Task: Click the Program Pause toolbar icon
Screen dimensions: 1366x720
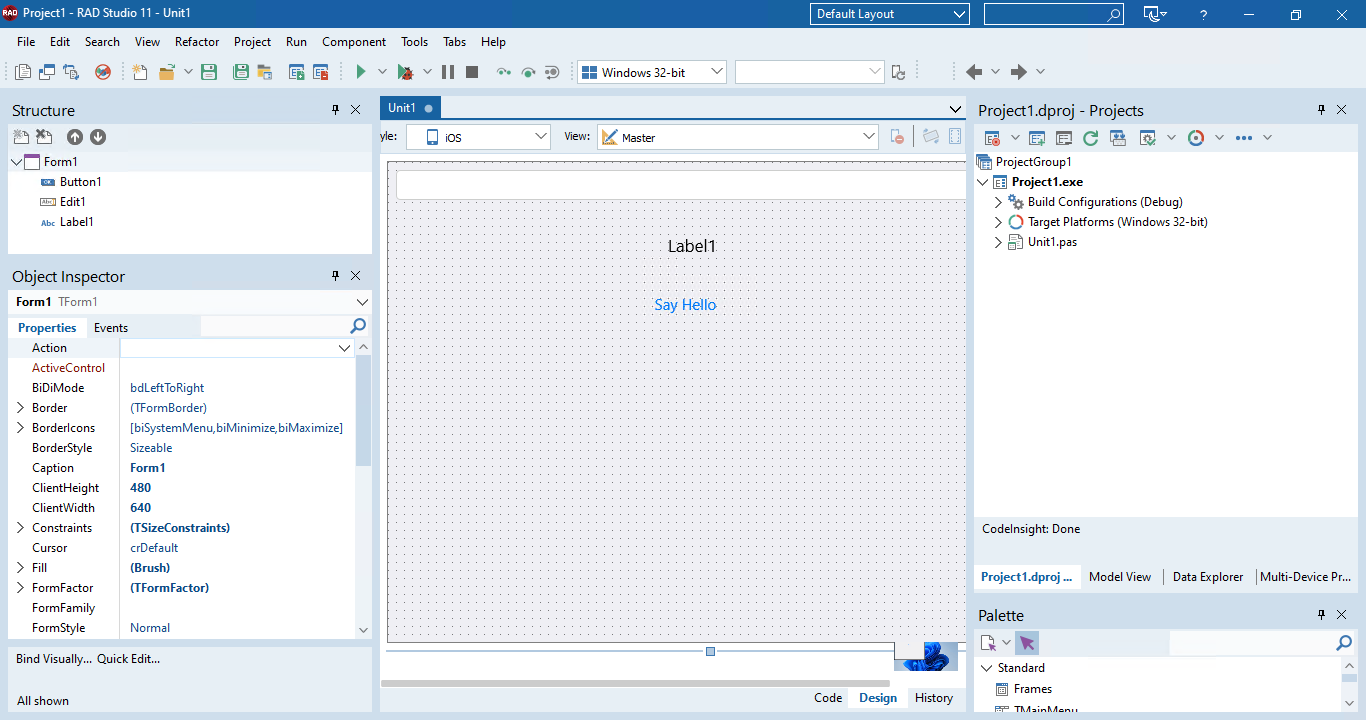Action: (448, 72)
